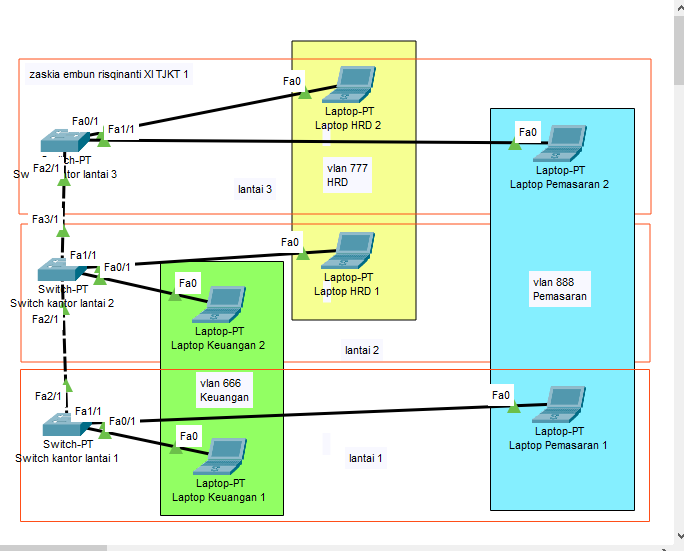Select the Switch kantor lantai 3 device icon
684x551 pixels.
click(65, 140)
